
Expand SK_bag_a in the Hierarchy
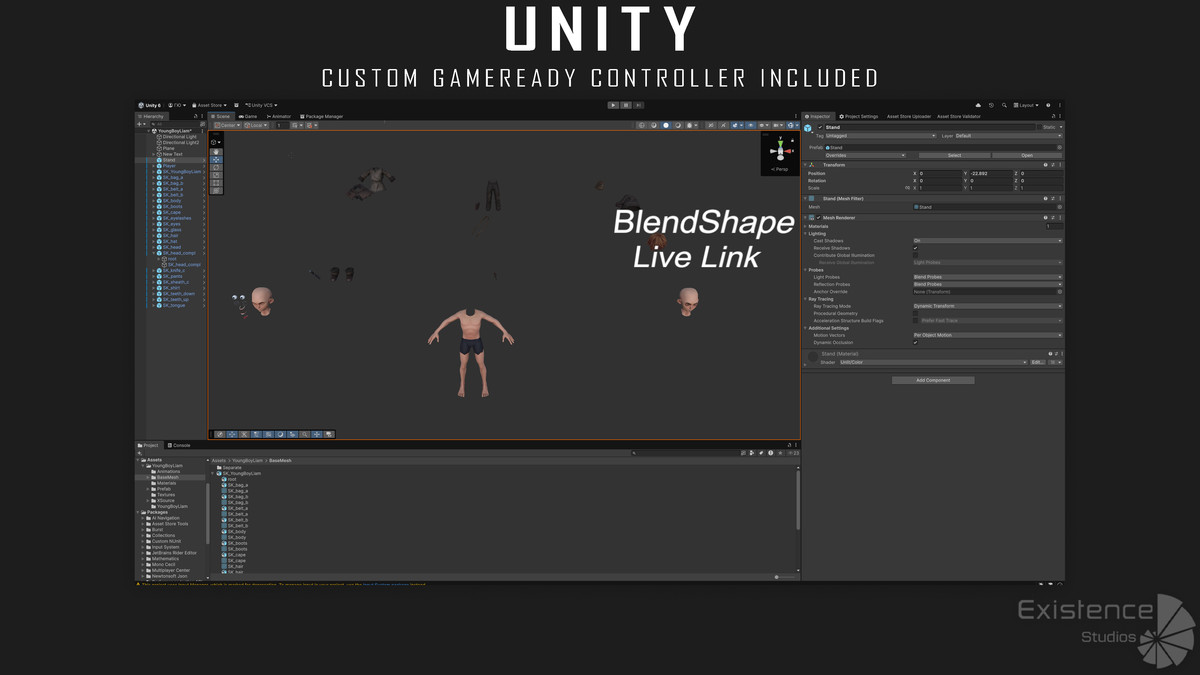point(153,177)
